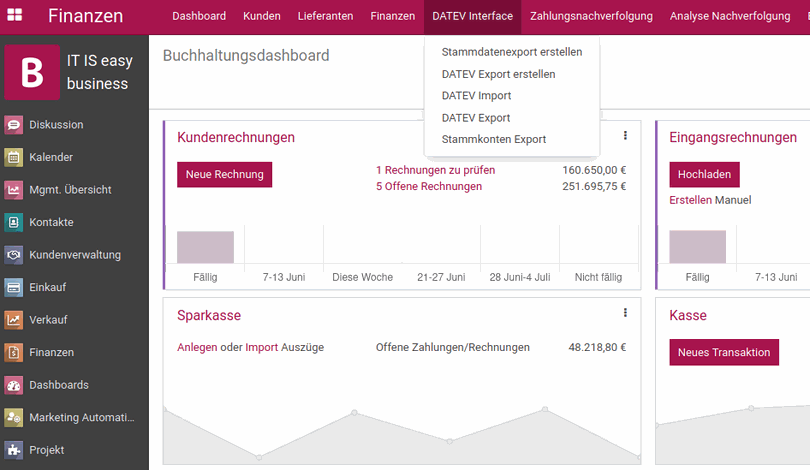
Task: Open the Zahlungsnachverfolgung menu
Action: tap(591, 16)
